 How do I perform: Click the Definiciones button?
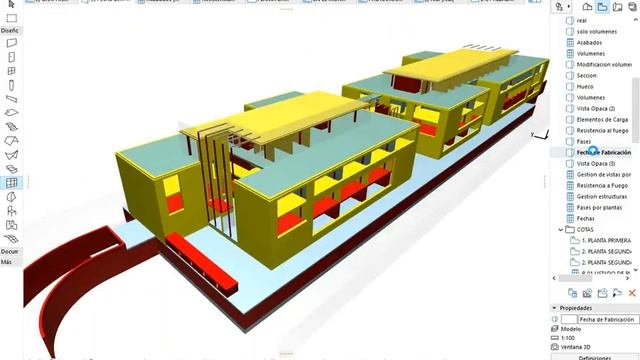pyautogui.click(x=595, y=357)
